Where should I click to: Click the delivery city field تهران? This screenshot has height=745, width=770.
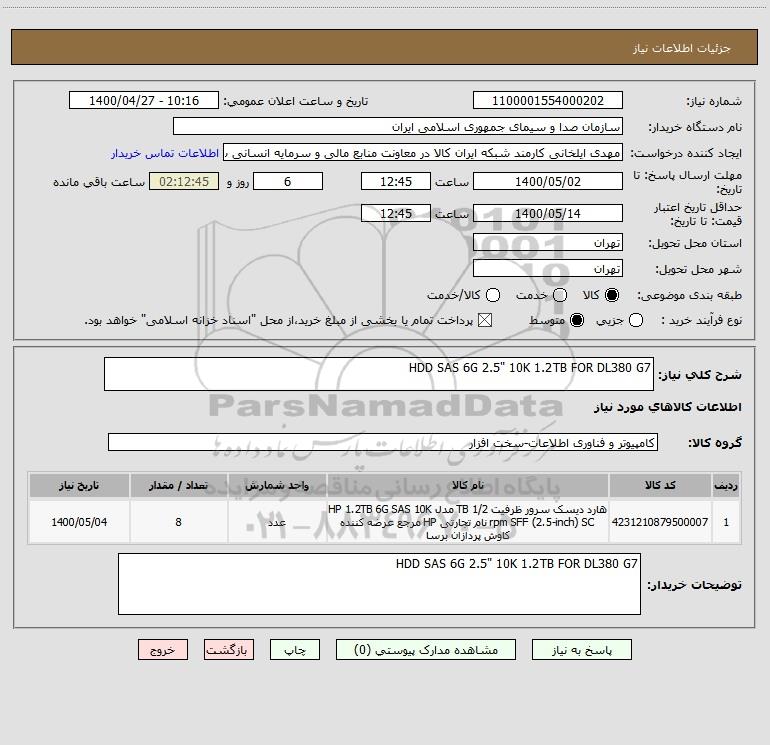[548, 269]
